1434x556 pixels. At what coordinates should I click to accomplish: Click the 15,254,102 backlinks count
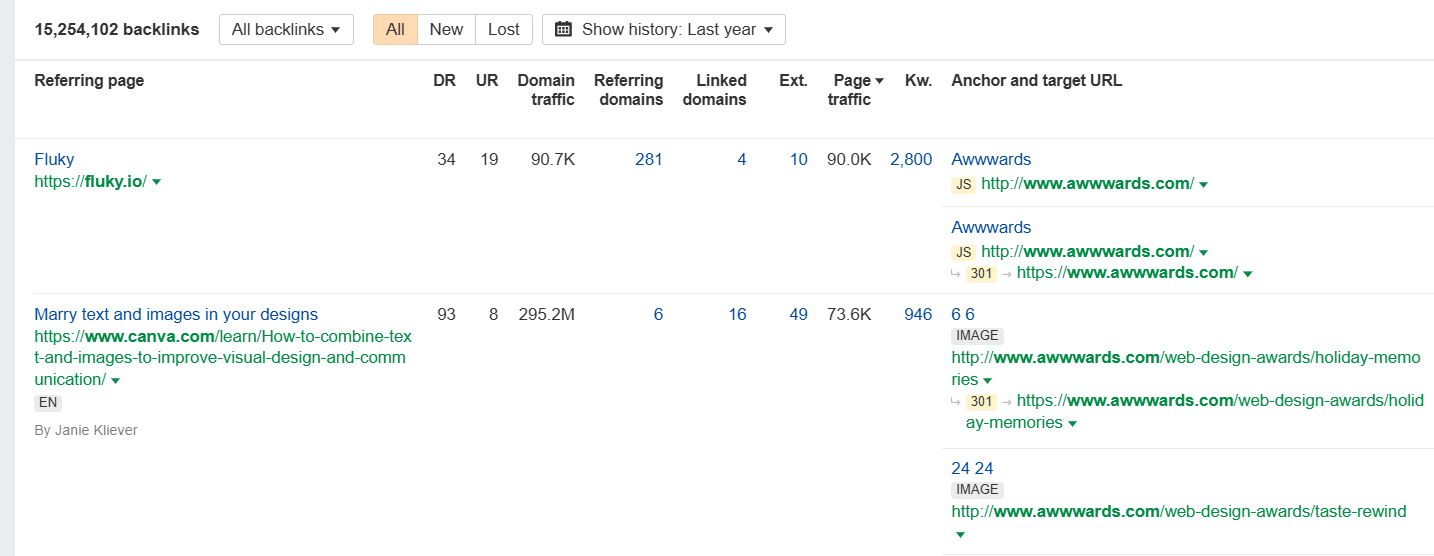[117, 29]
